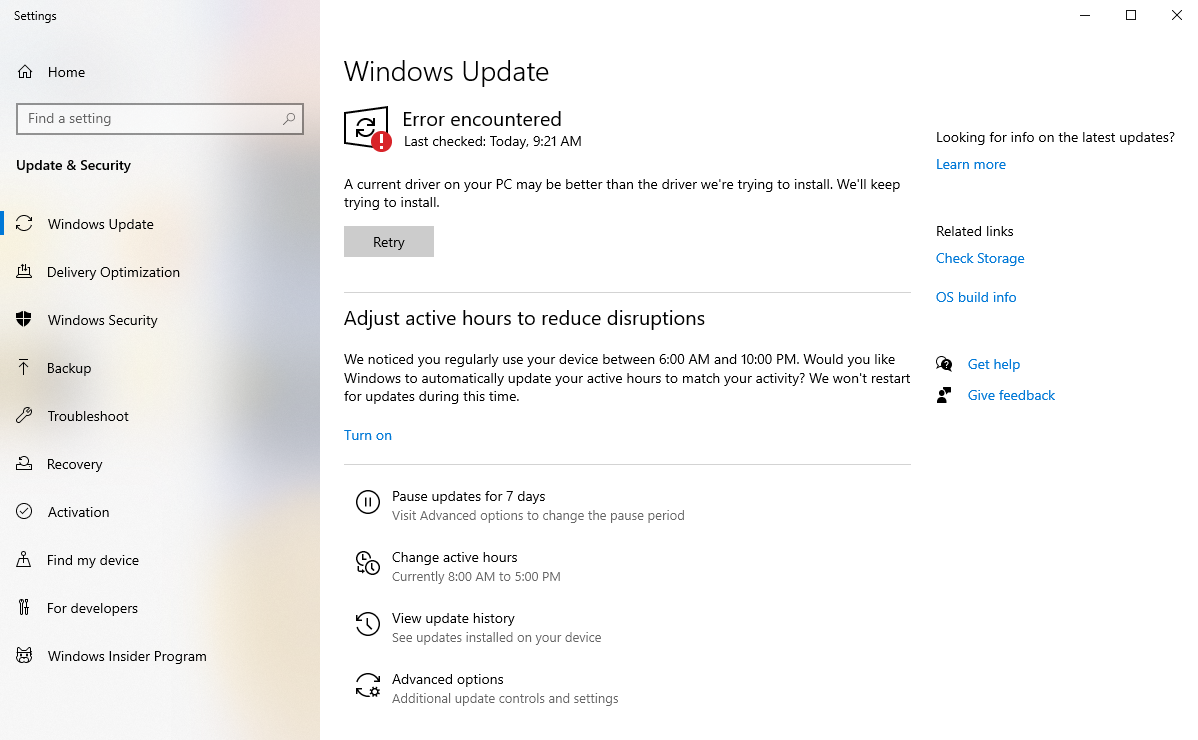
Task: Click the Recovery icon in the sidebar
Action: 24,464
